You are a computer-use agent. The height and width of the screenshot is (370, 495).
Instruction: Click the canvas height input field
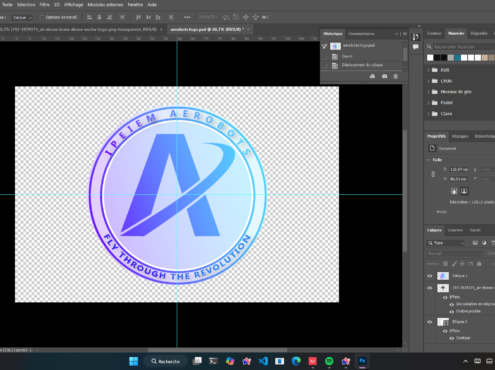pyautogui.click(x=459, y=179)
